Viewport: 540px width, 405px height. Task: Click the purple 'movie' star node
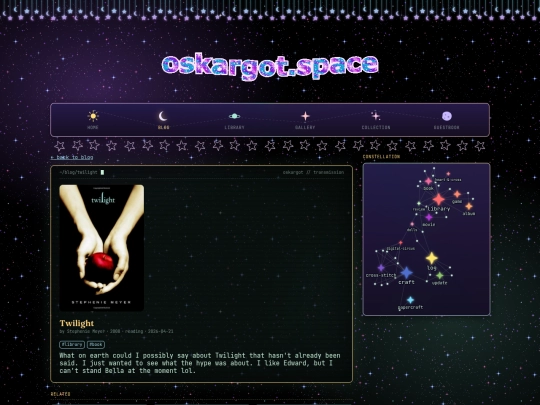pyautogui.click(x=429, y=217)
